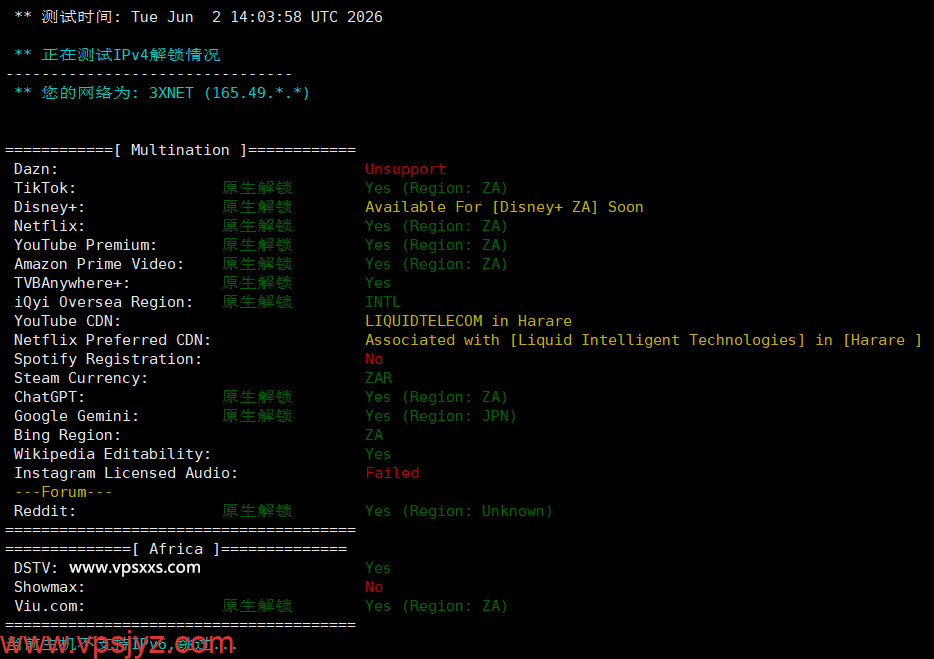Screen dimensions: 934x659
Task: Select the 'Dazn:' label
Action: [36, 169]
